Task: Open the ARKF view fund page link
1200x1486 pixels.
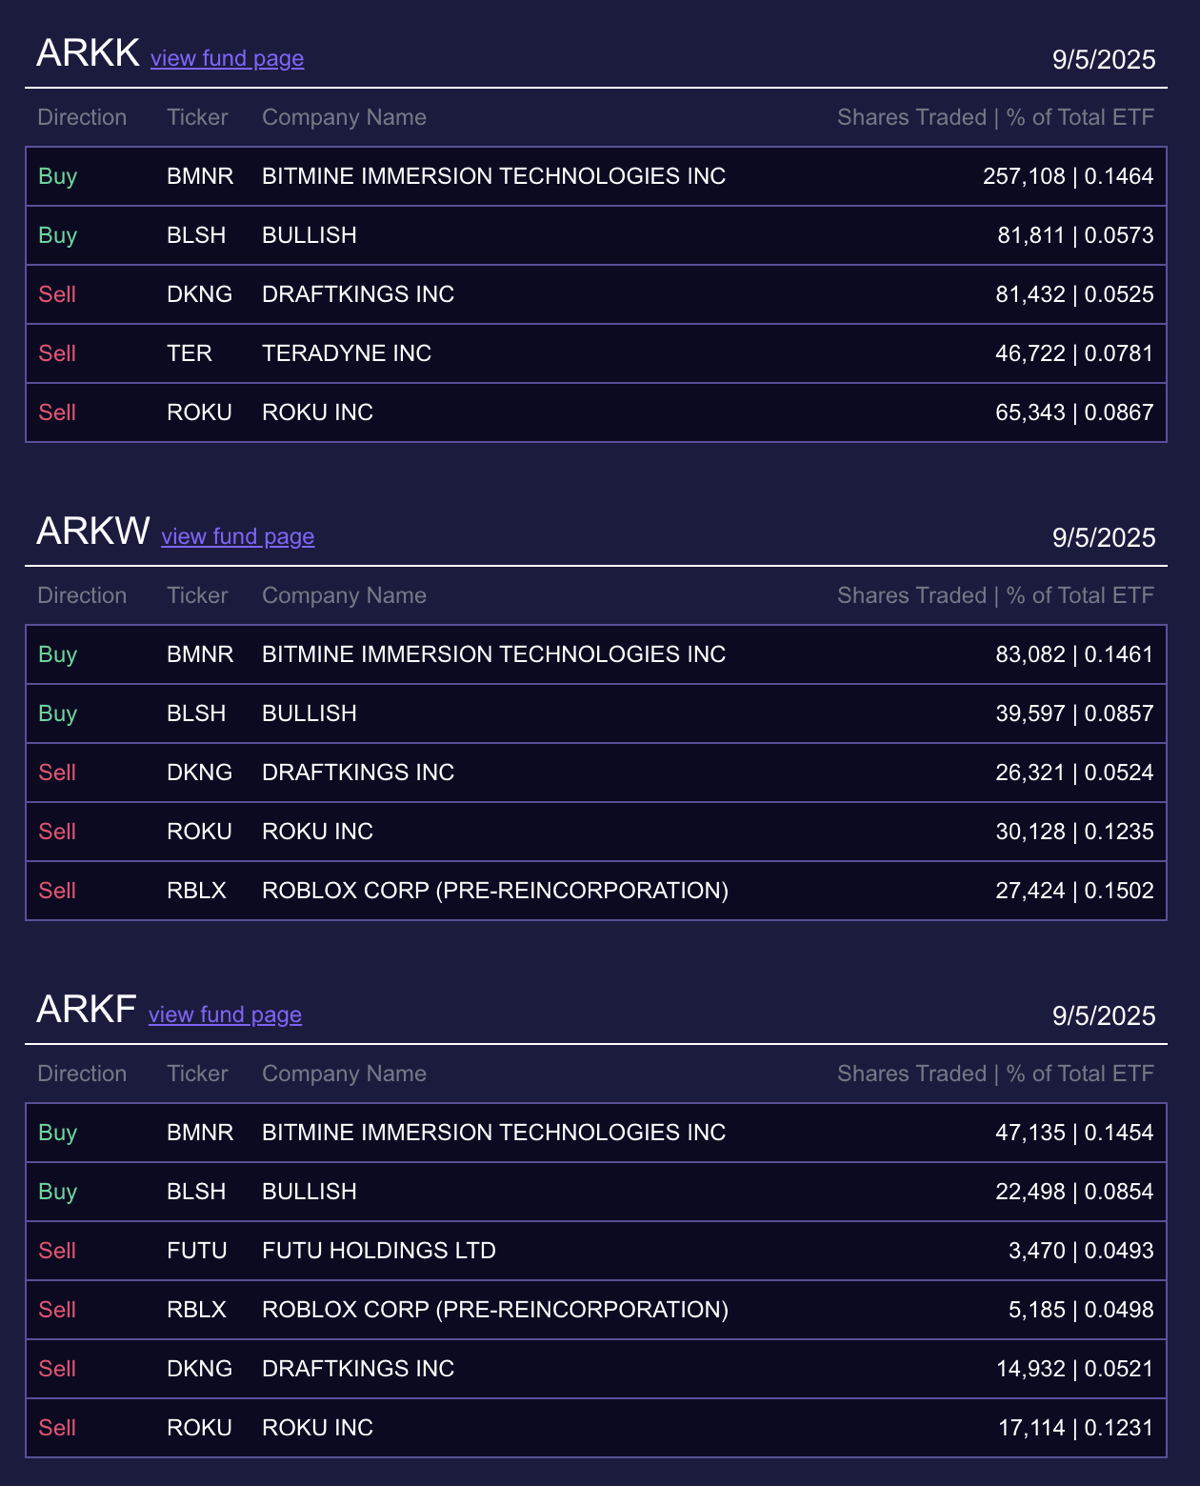Action: [225, 1015]
